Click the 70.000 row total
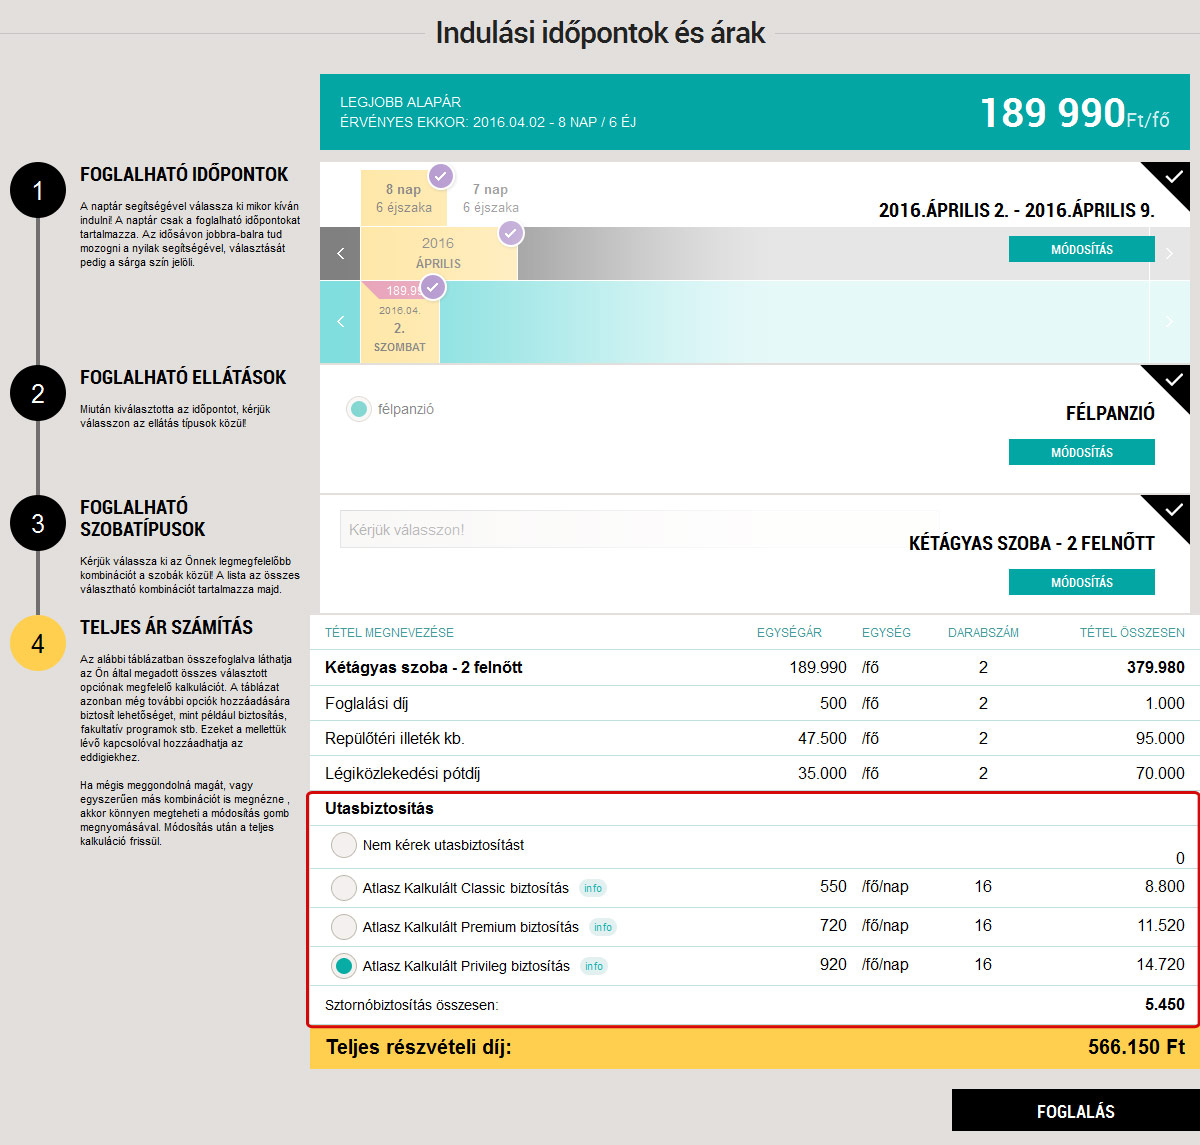Viewport: 1200px width, 1145px height. (1160, 773)
